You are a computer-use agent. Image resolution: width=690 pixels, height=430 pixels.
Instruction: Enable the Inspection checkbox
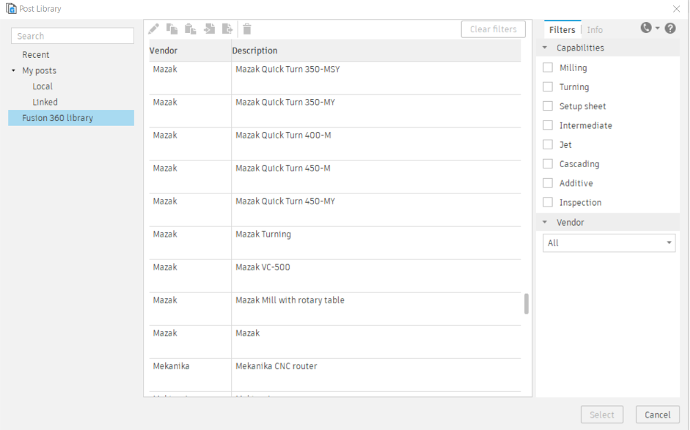coord(548,202)
